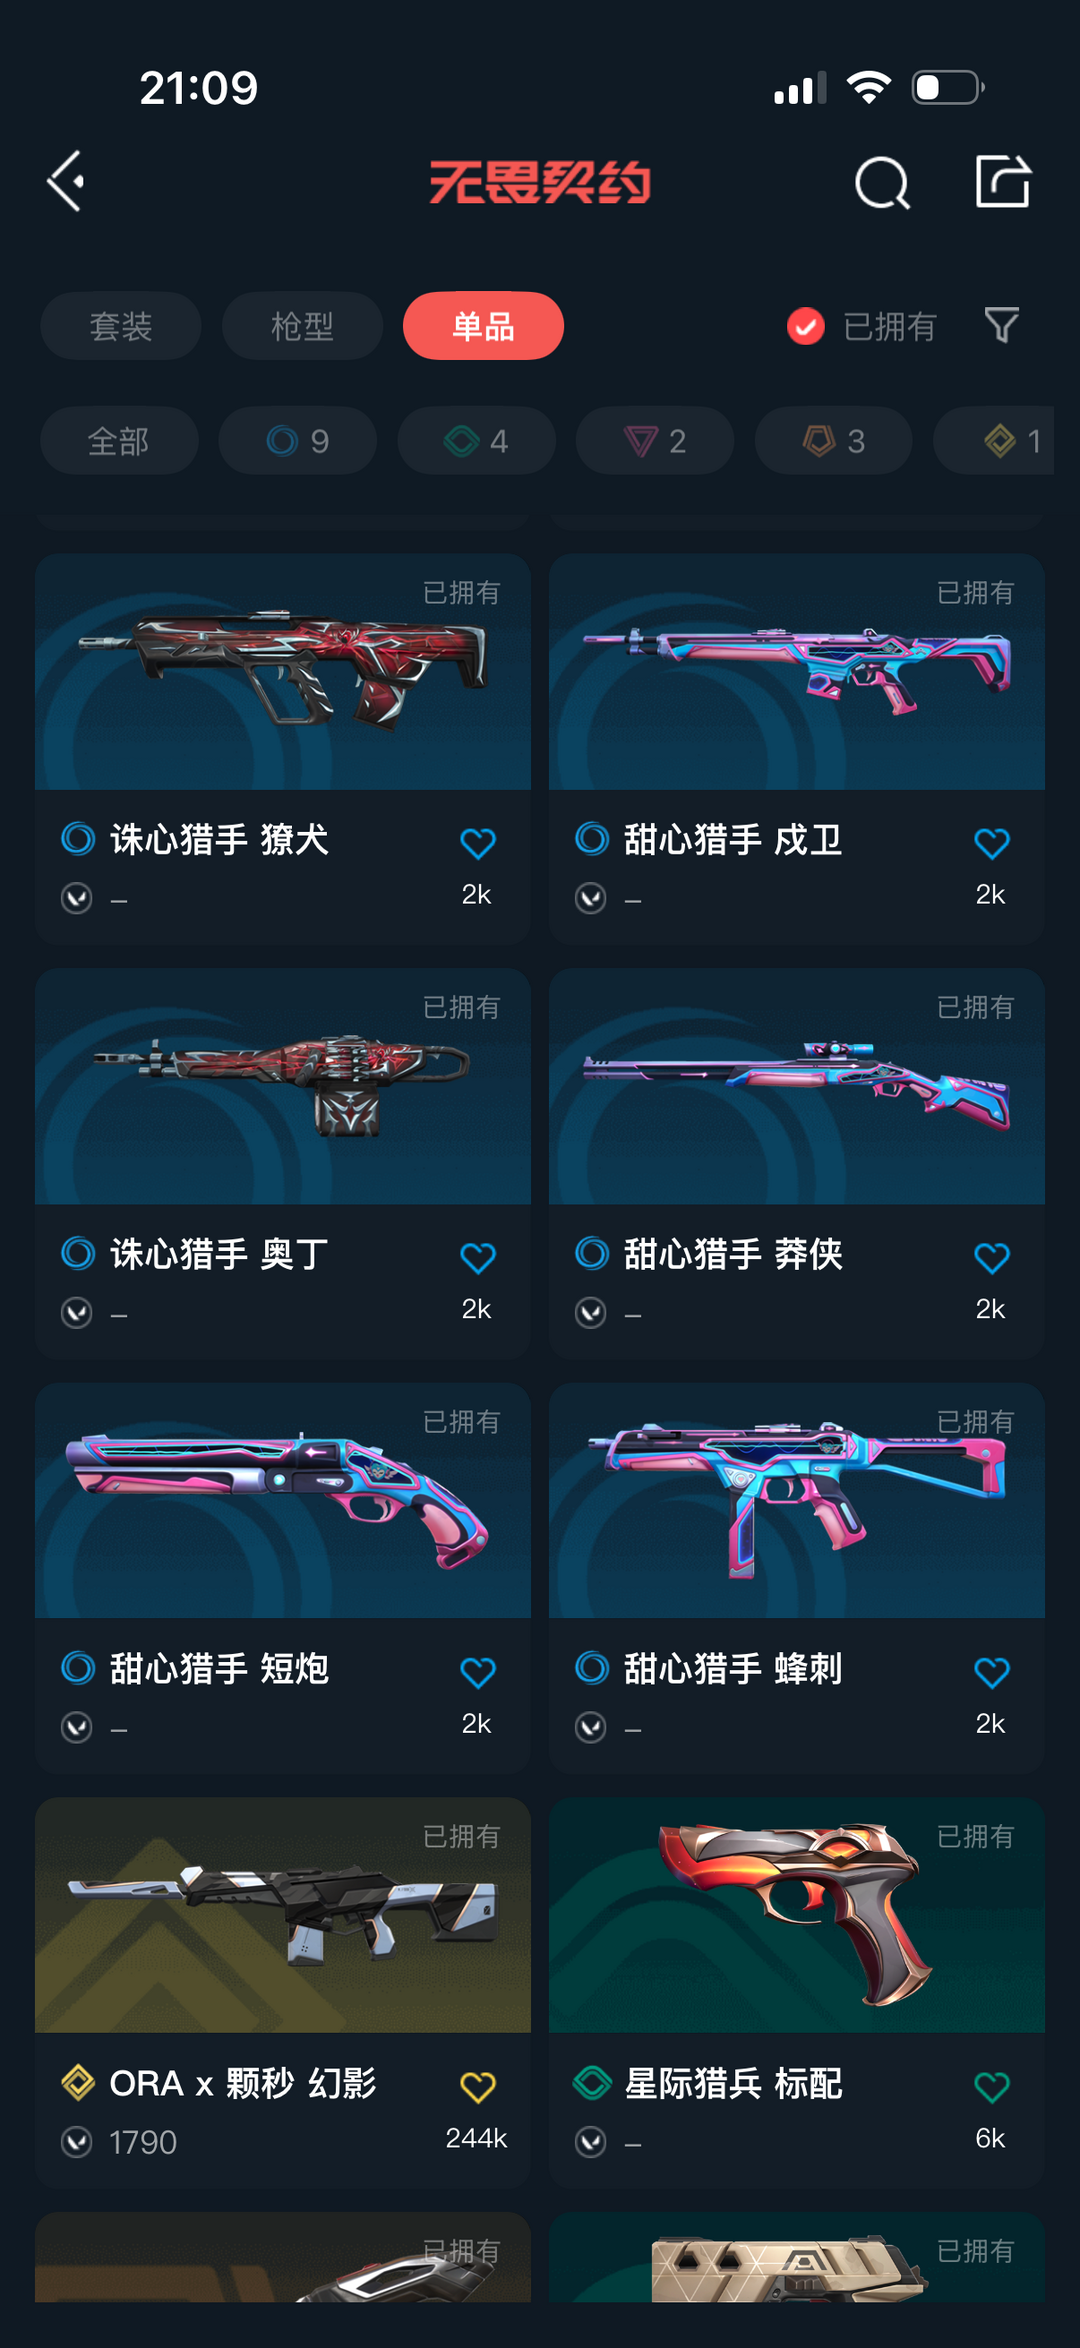Choose the 全部 filter button
Image resolution: width=1080 pixels, height=2348 pixels.
tap(119, 440)
